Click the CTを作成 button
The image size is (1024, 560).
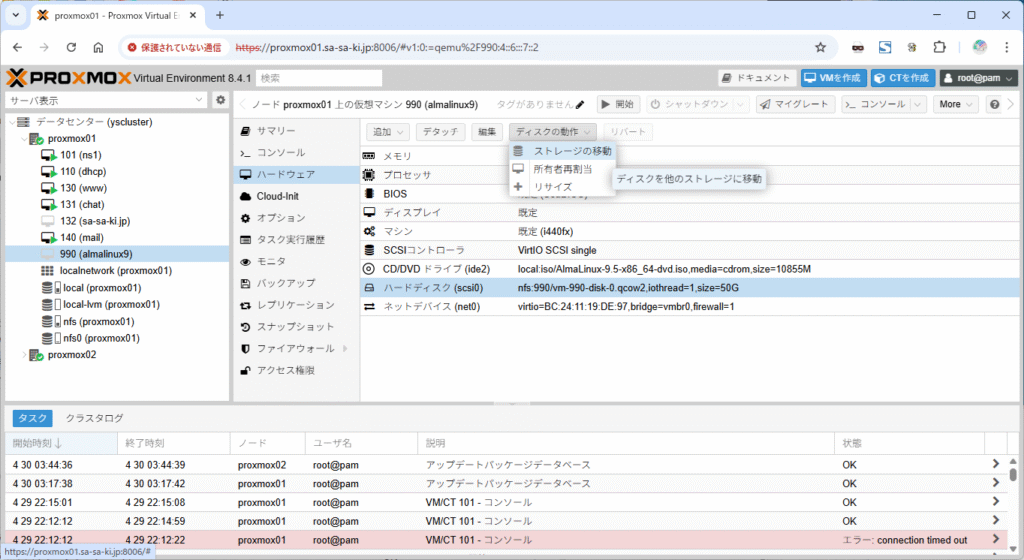click(x=903, y=78)
